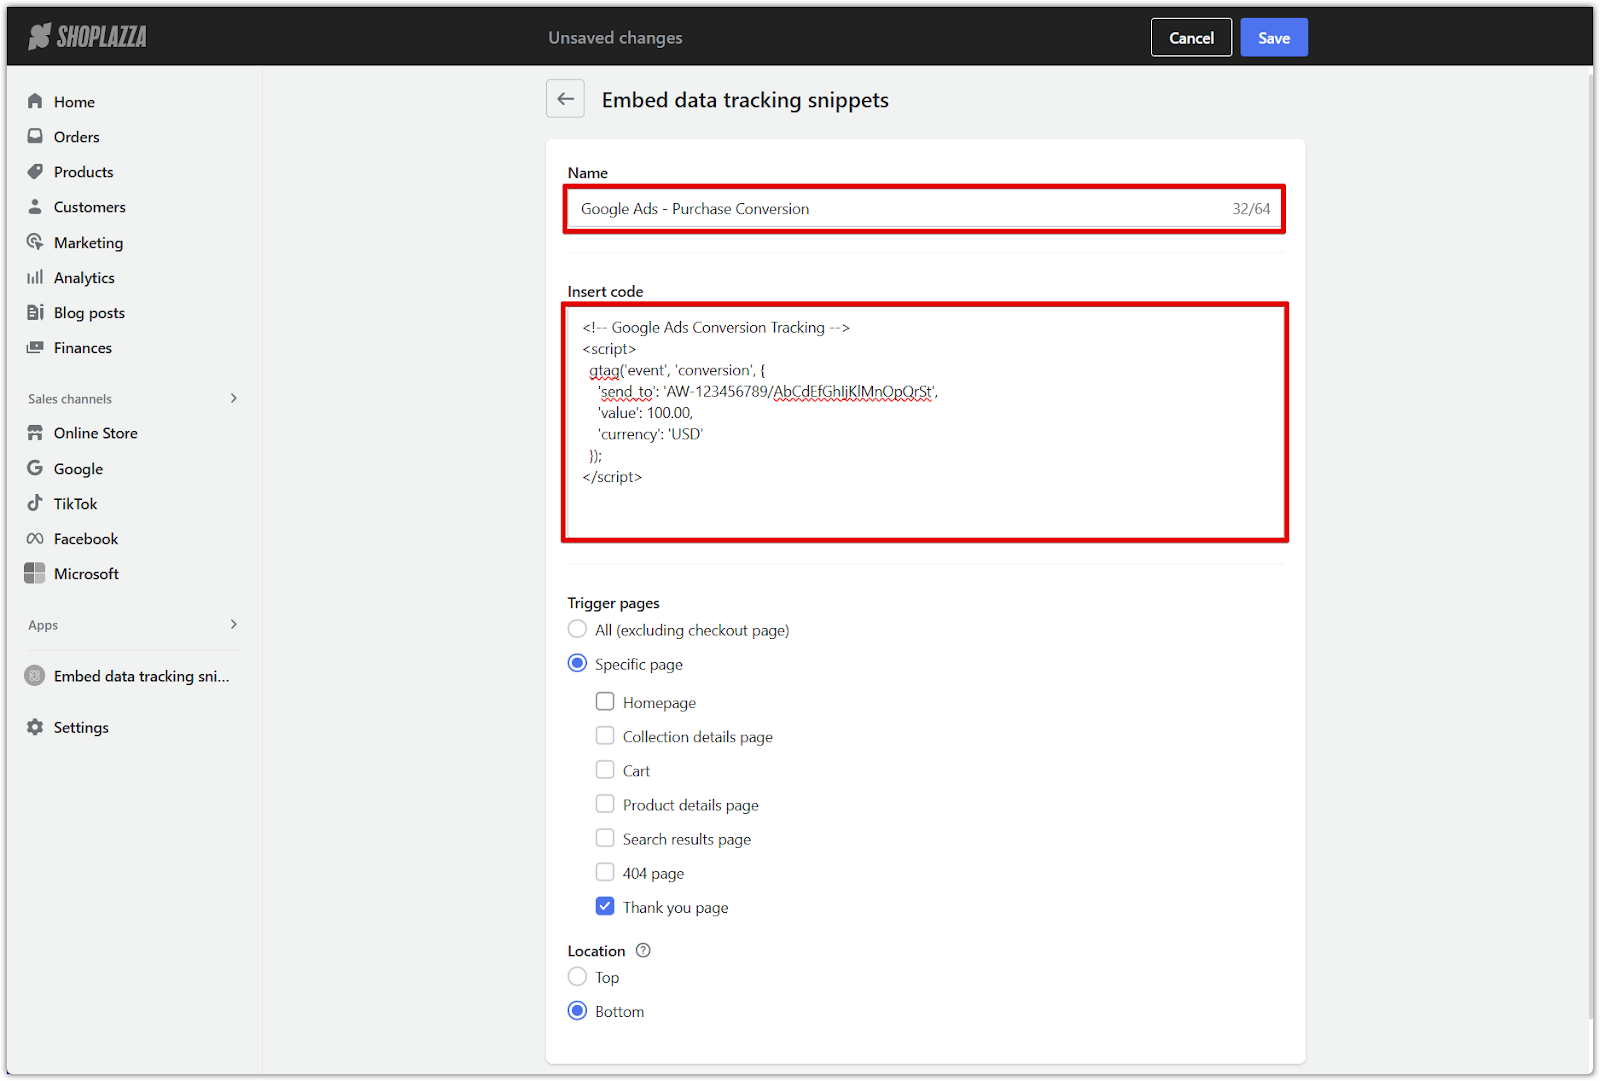This screenshot has height=1081, width=1600.
Task: Click the 'Unsaved changes' text
Action: pos(615,37)
